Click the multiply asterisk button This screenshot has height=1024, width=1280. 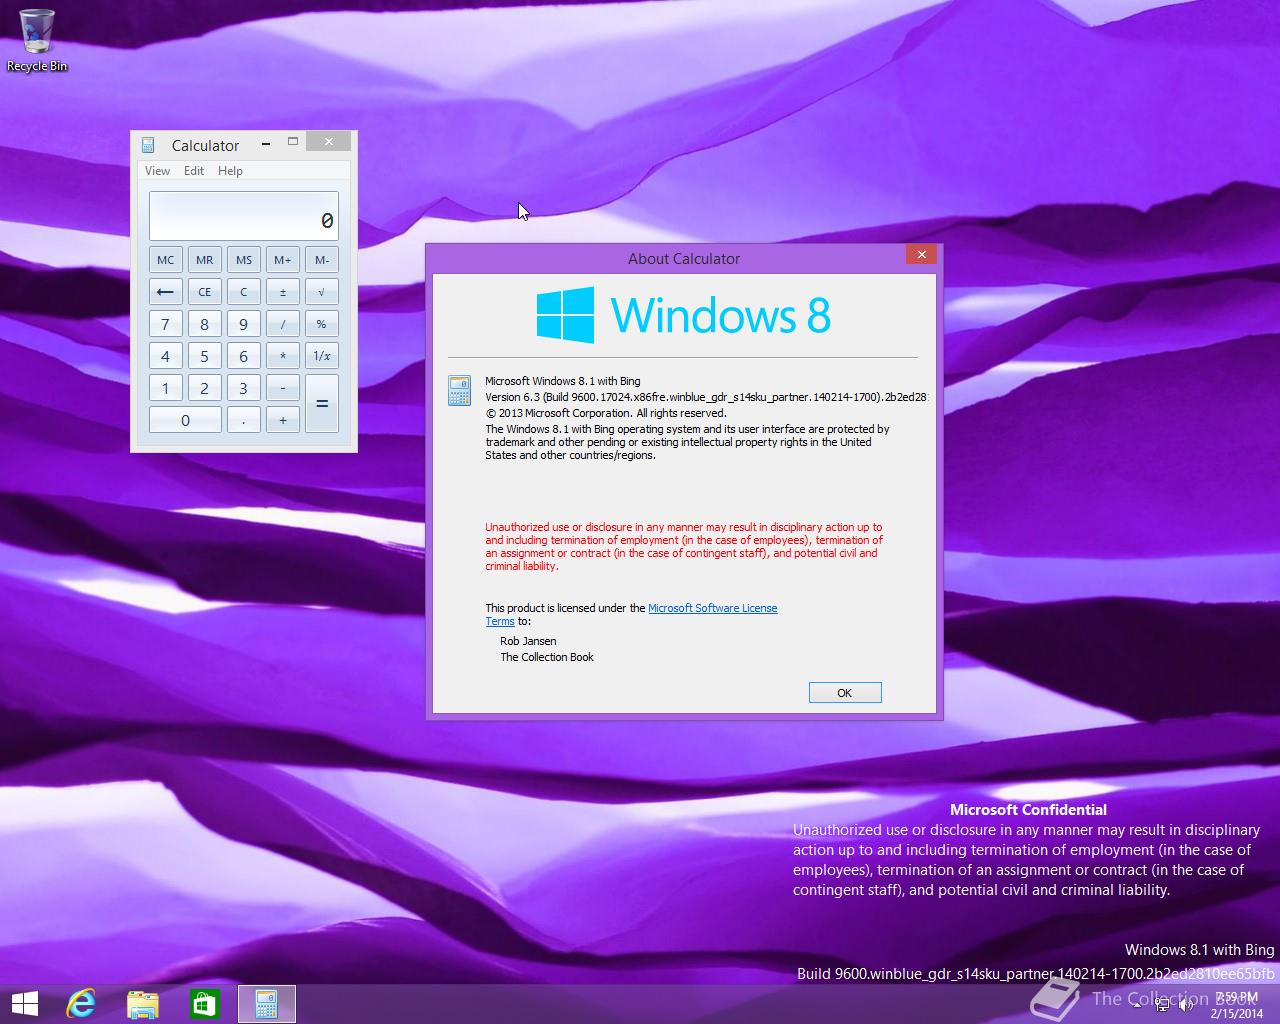[283, 356]
